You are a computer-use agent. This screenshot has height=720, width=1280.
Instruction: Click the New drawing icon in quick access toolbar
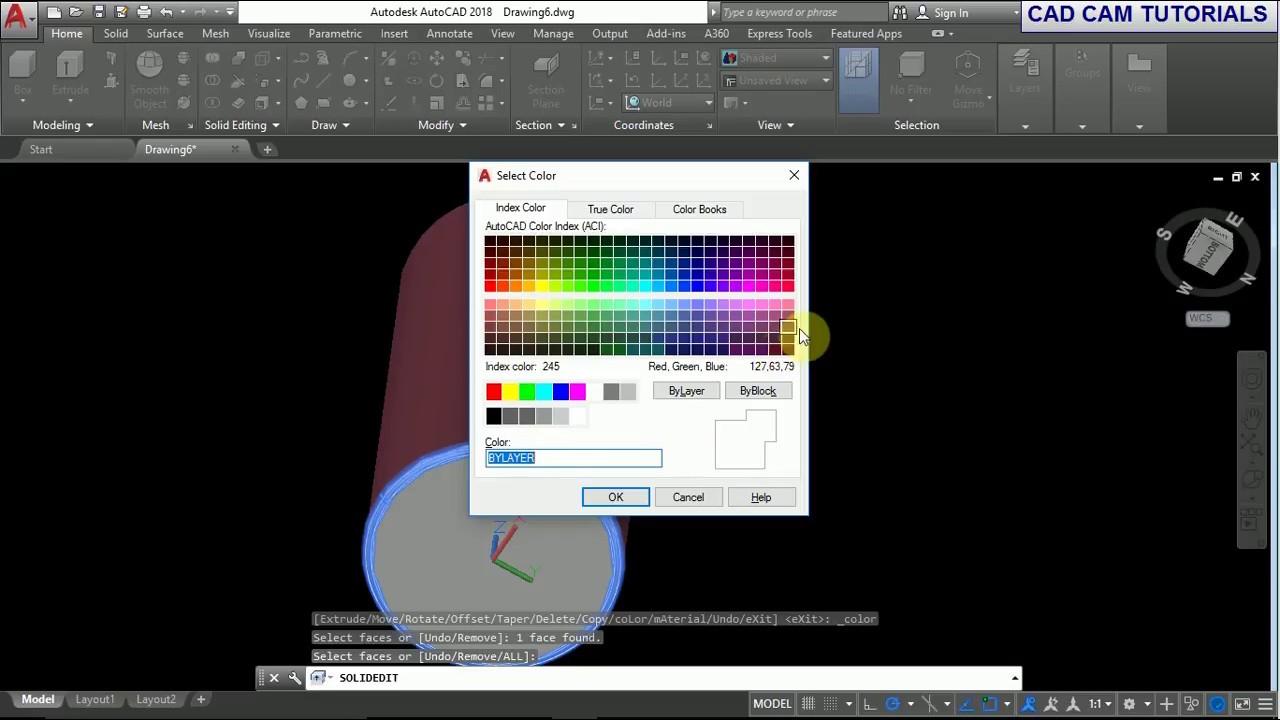54,12
